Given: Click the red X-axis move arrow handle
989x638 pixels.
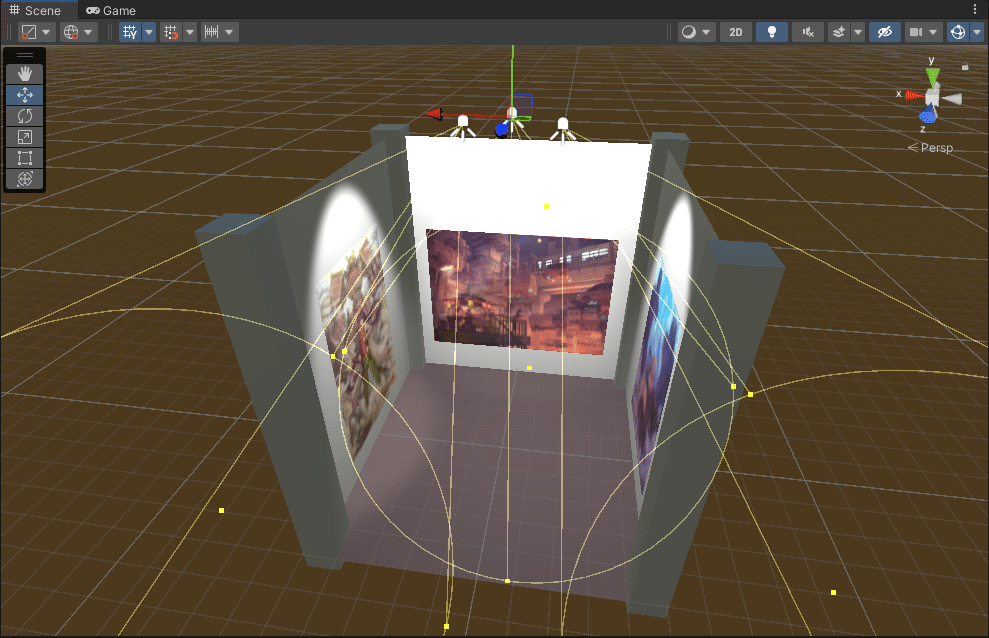Looking at the screenshot, I should point(434,113).
